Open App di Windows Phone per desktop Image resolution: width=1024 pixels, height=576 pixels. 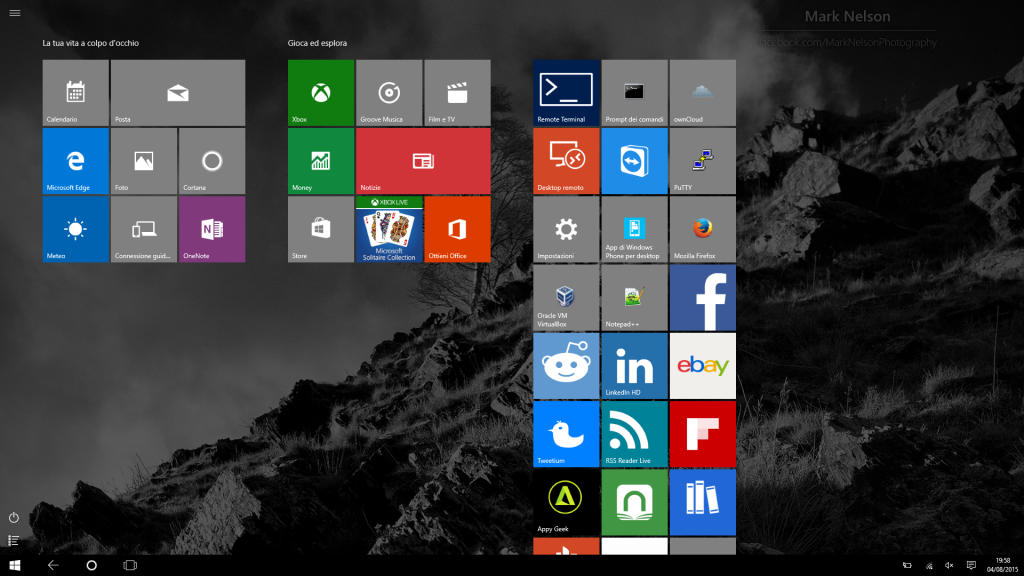pos(634,229)
